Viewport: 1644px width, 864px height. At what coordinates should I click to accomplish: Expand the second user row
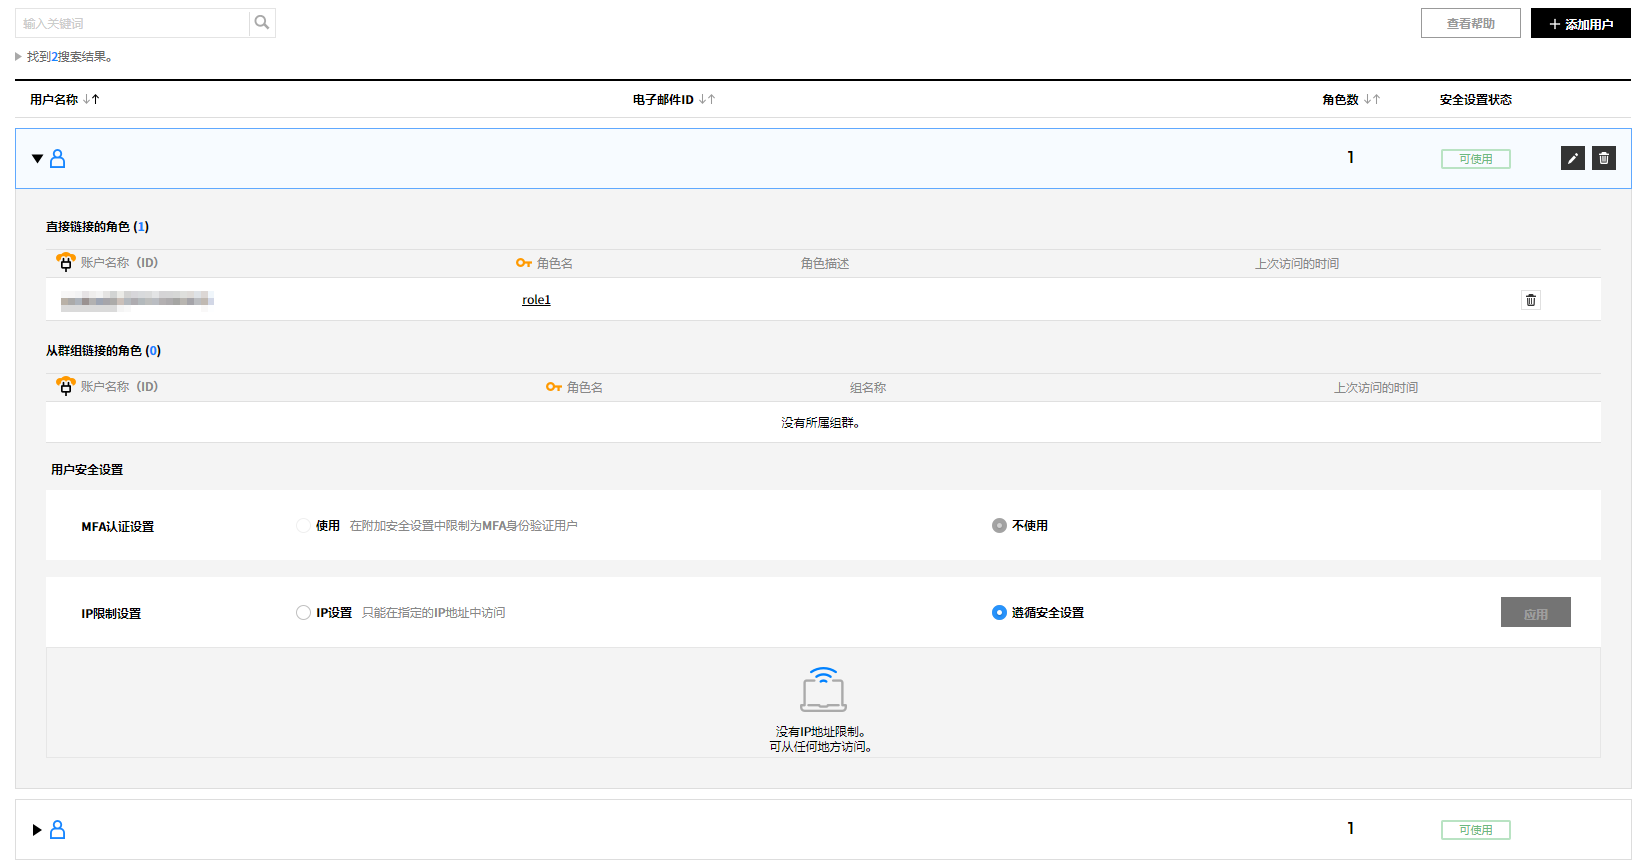coord(37,830)
